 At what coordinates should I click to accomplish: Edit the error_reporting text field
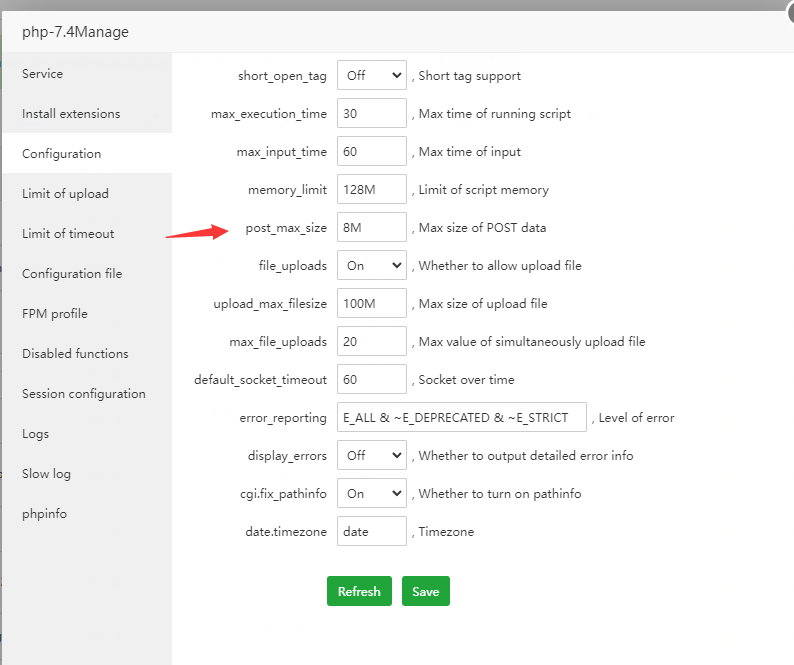[461, 417]
